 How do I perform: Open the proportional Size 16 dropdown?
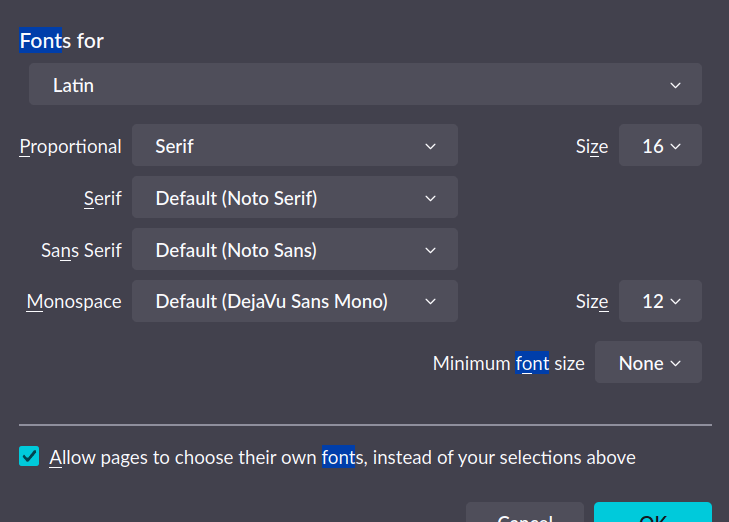660,146
